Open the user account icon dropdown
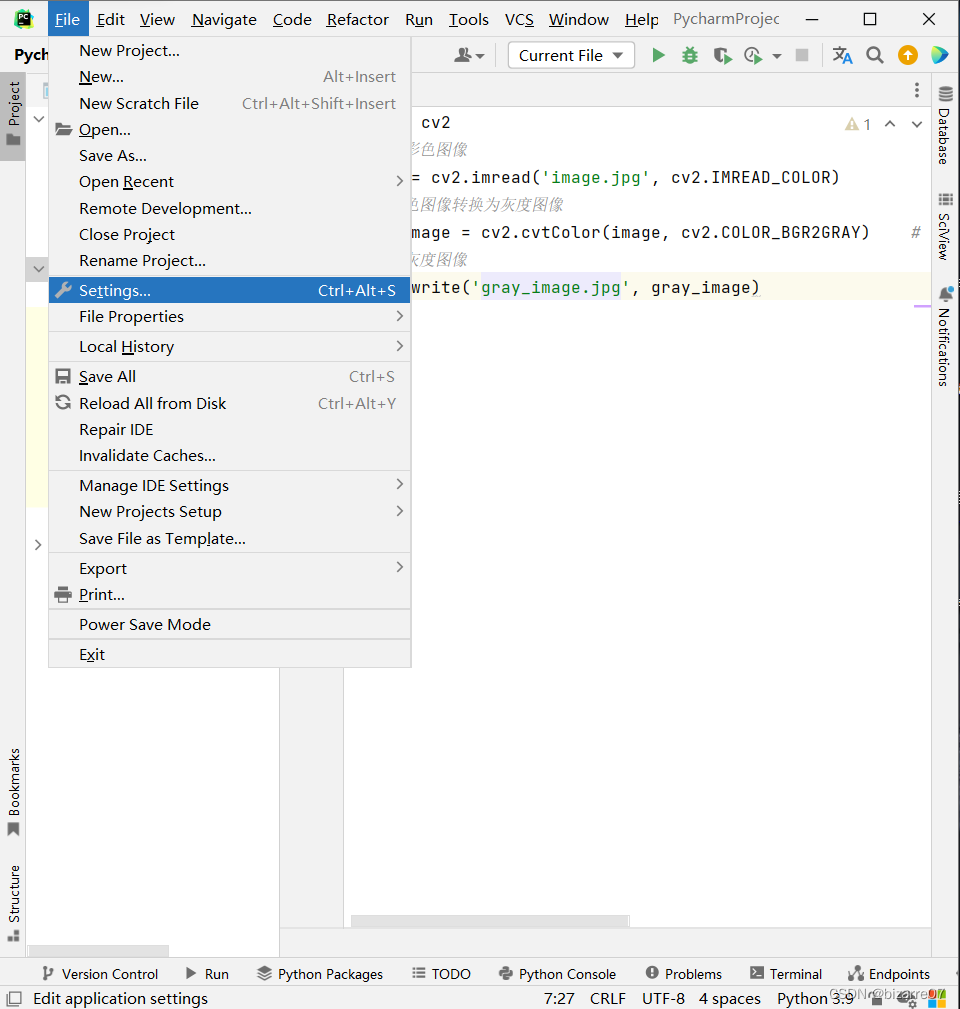This screenshot has height=1009, width=960. tap(469, 55)
